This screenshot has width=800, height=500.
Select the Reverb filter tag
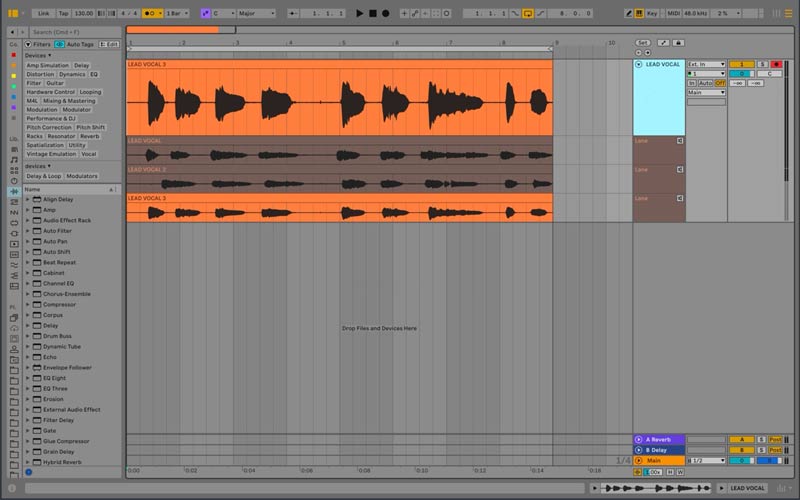(x=90, y=136)
